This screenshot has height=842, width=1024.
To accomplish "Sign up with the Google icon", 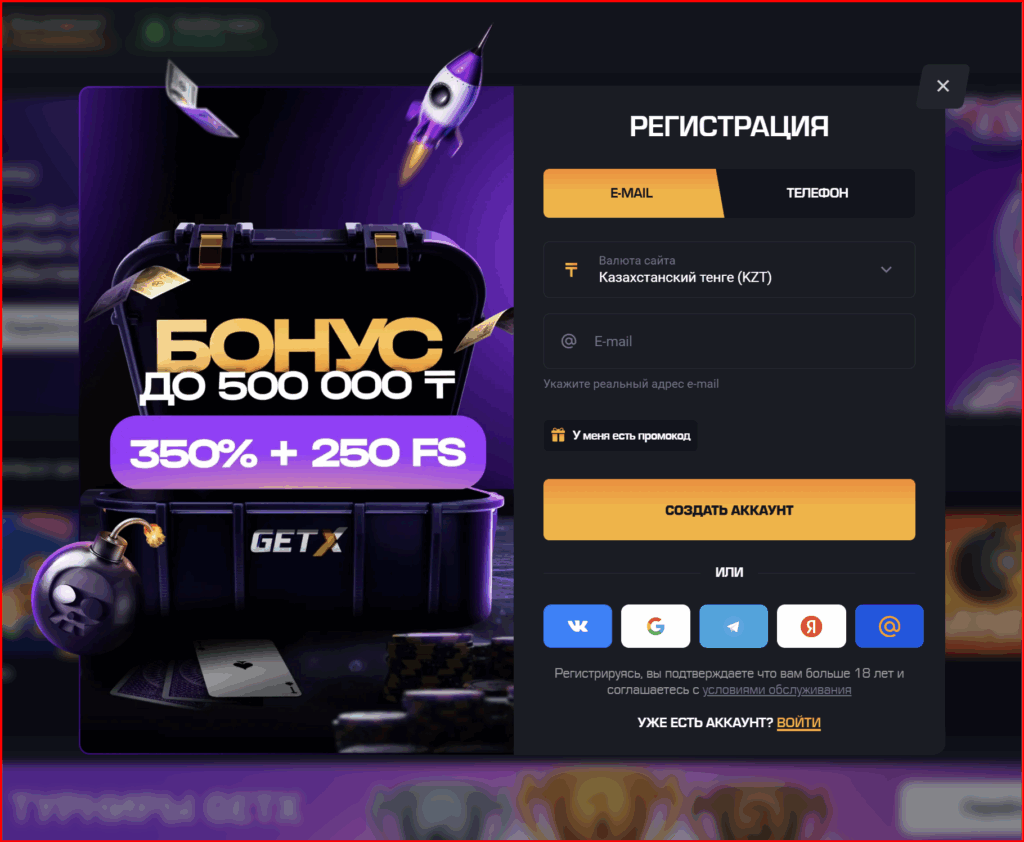I will (x=655, y=626).
